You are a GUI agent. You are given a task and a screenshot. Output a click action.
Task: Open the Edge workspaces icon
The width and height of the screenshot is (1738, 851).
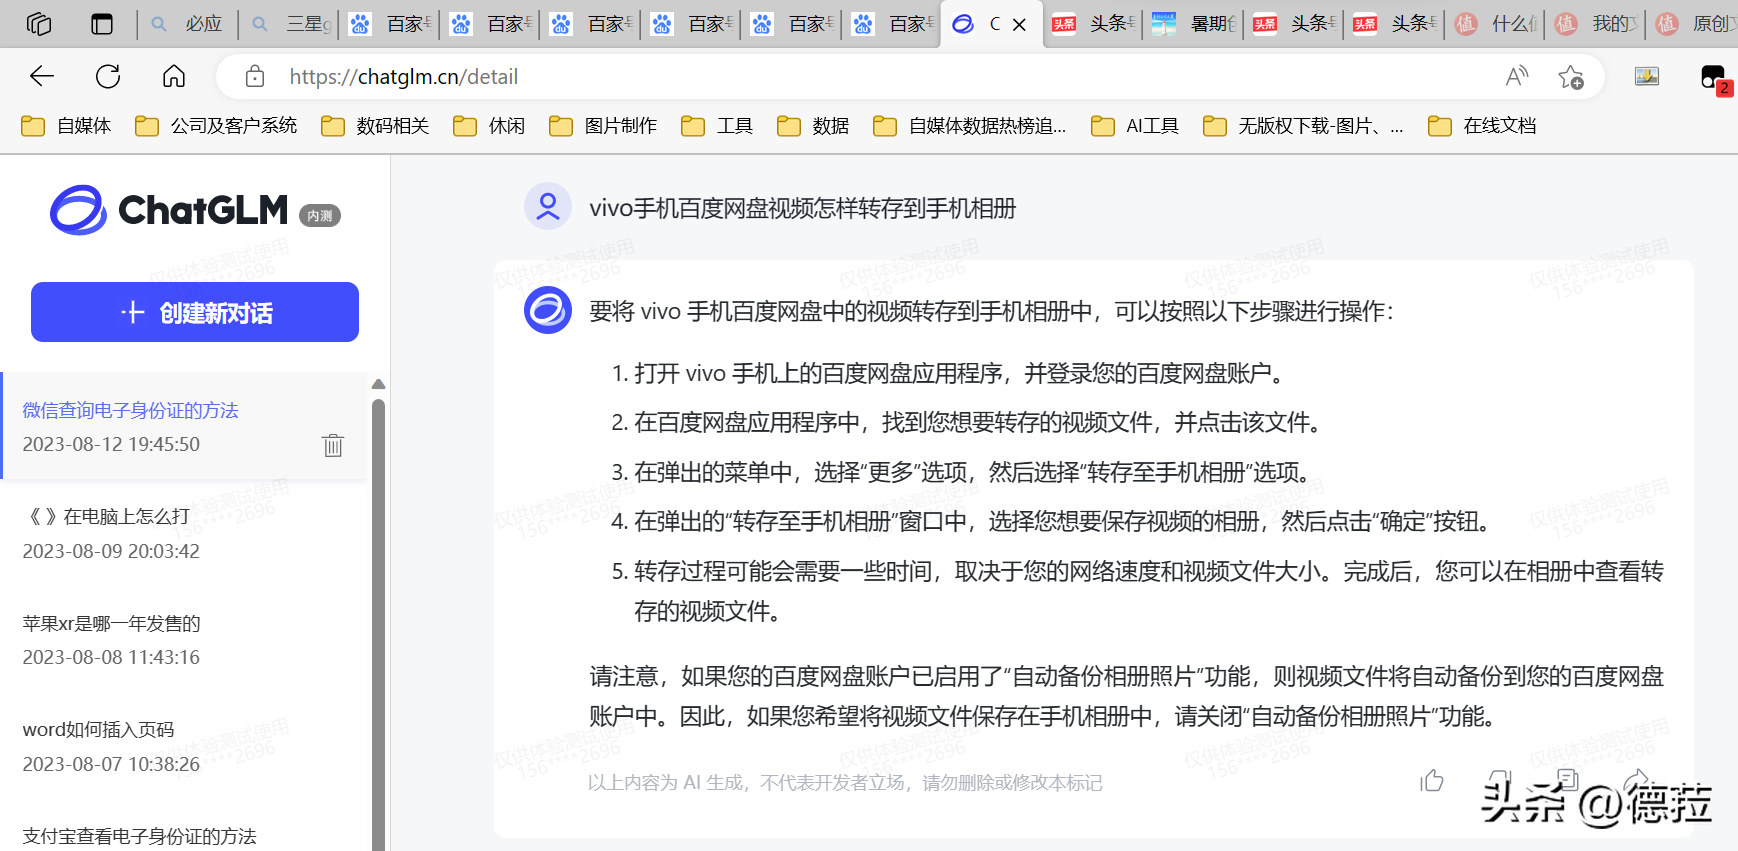click(x=39, y=24)
